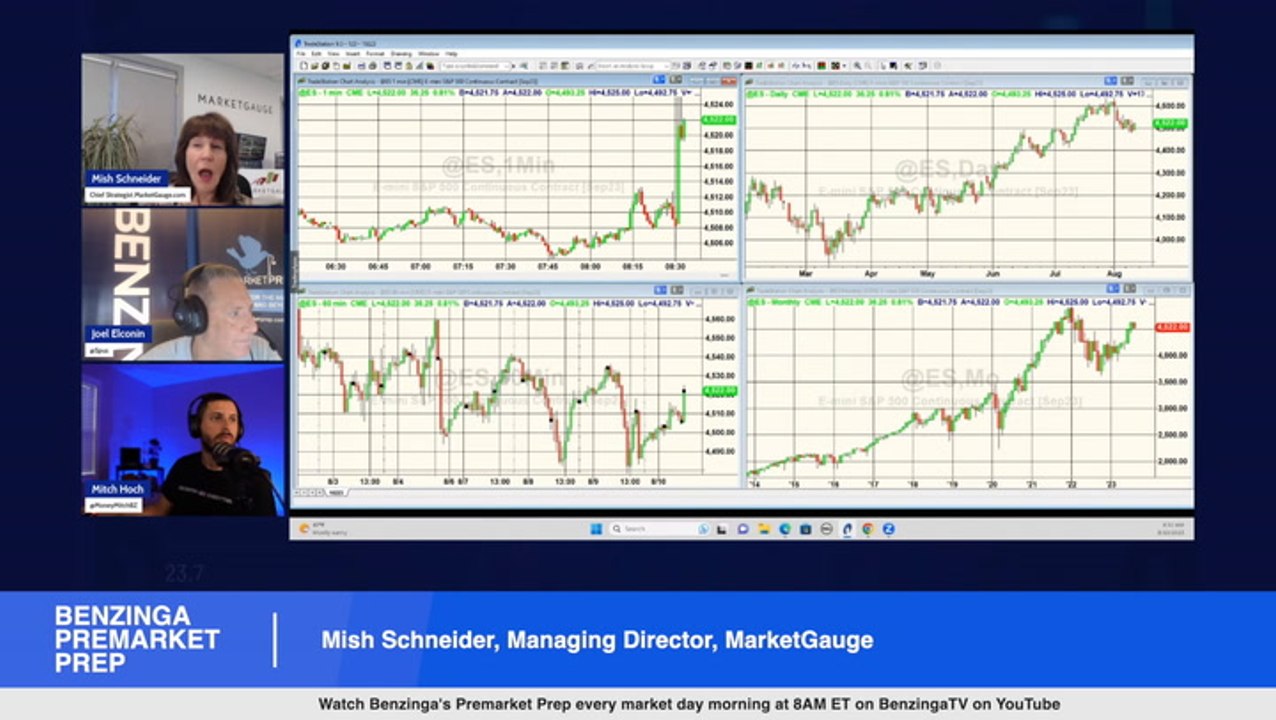Click the green 4,522.00 price tag on 1 min chart
Screen dimensions: 1276x720
720,119
